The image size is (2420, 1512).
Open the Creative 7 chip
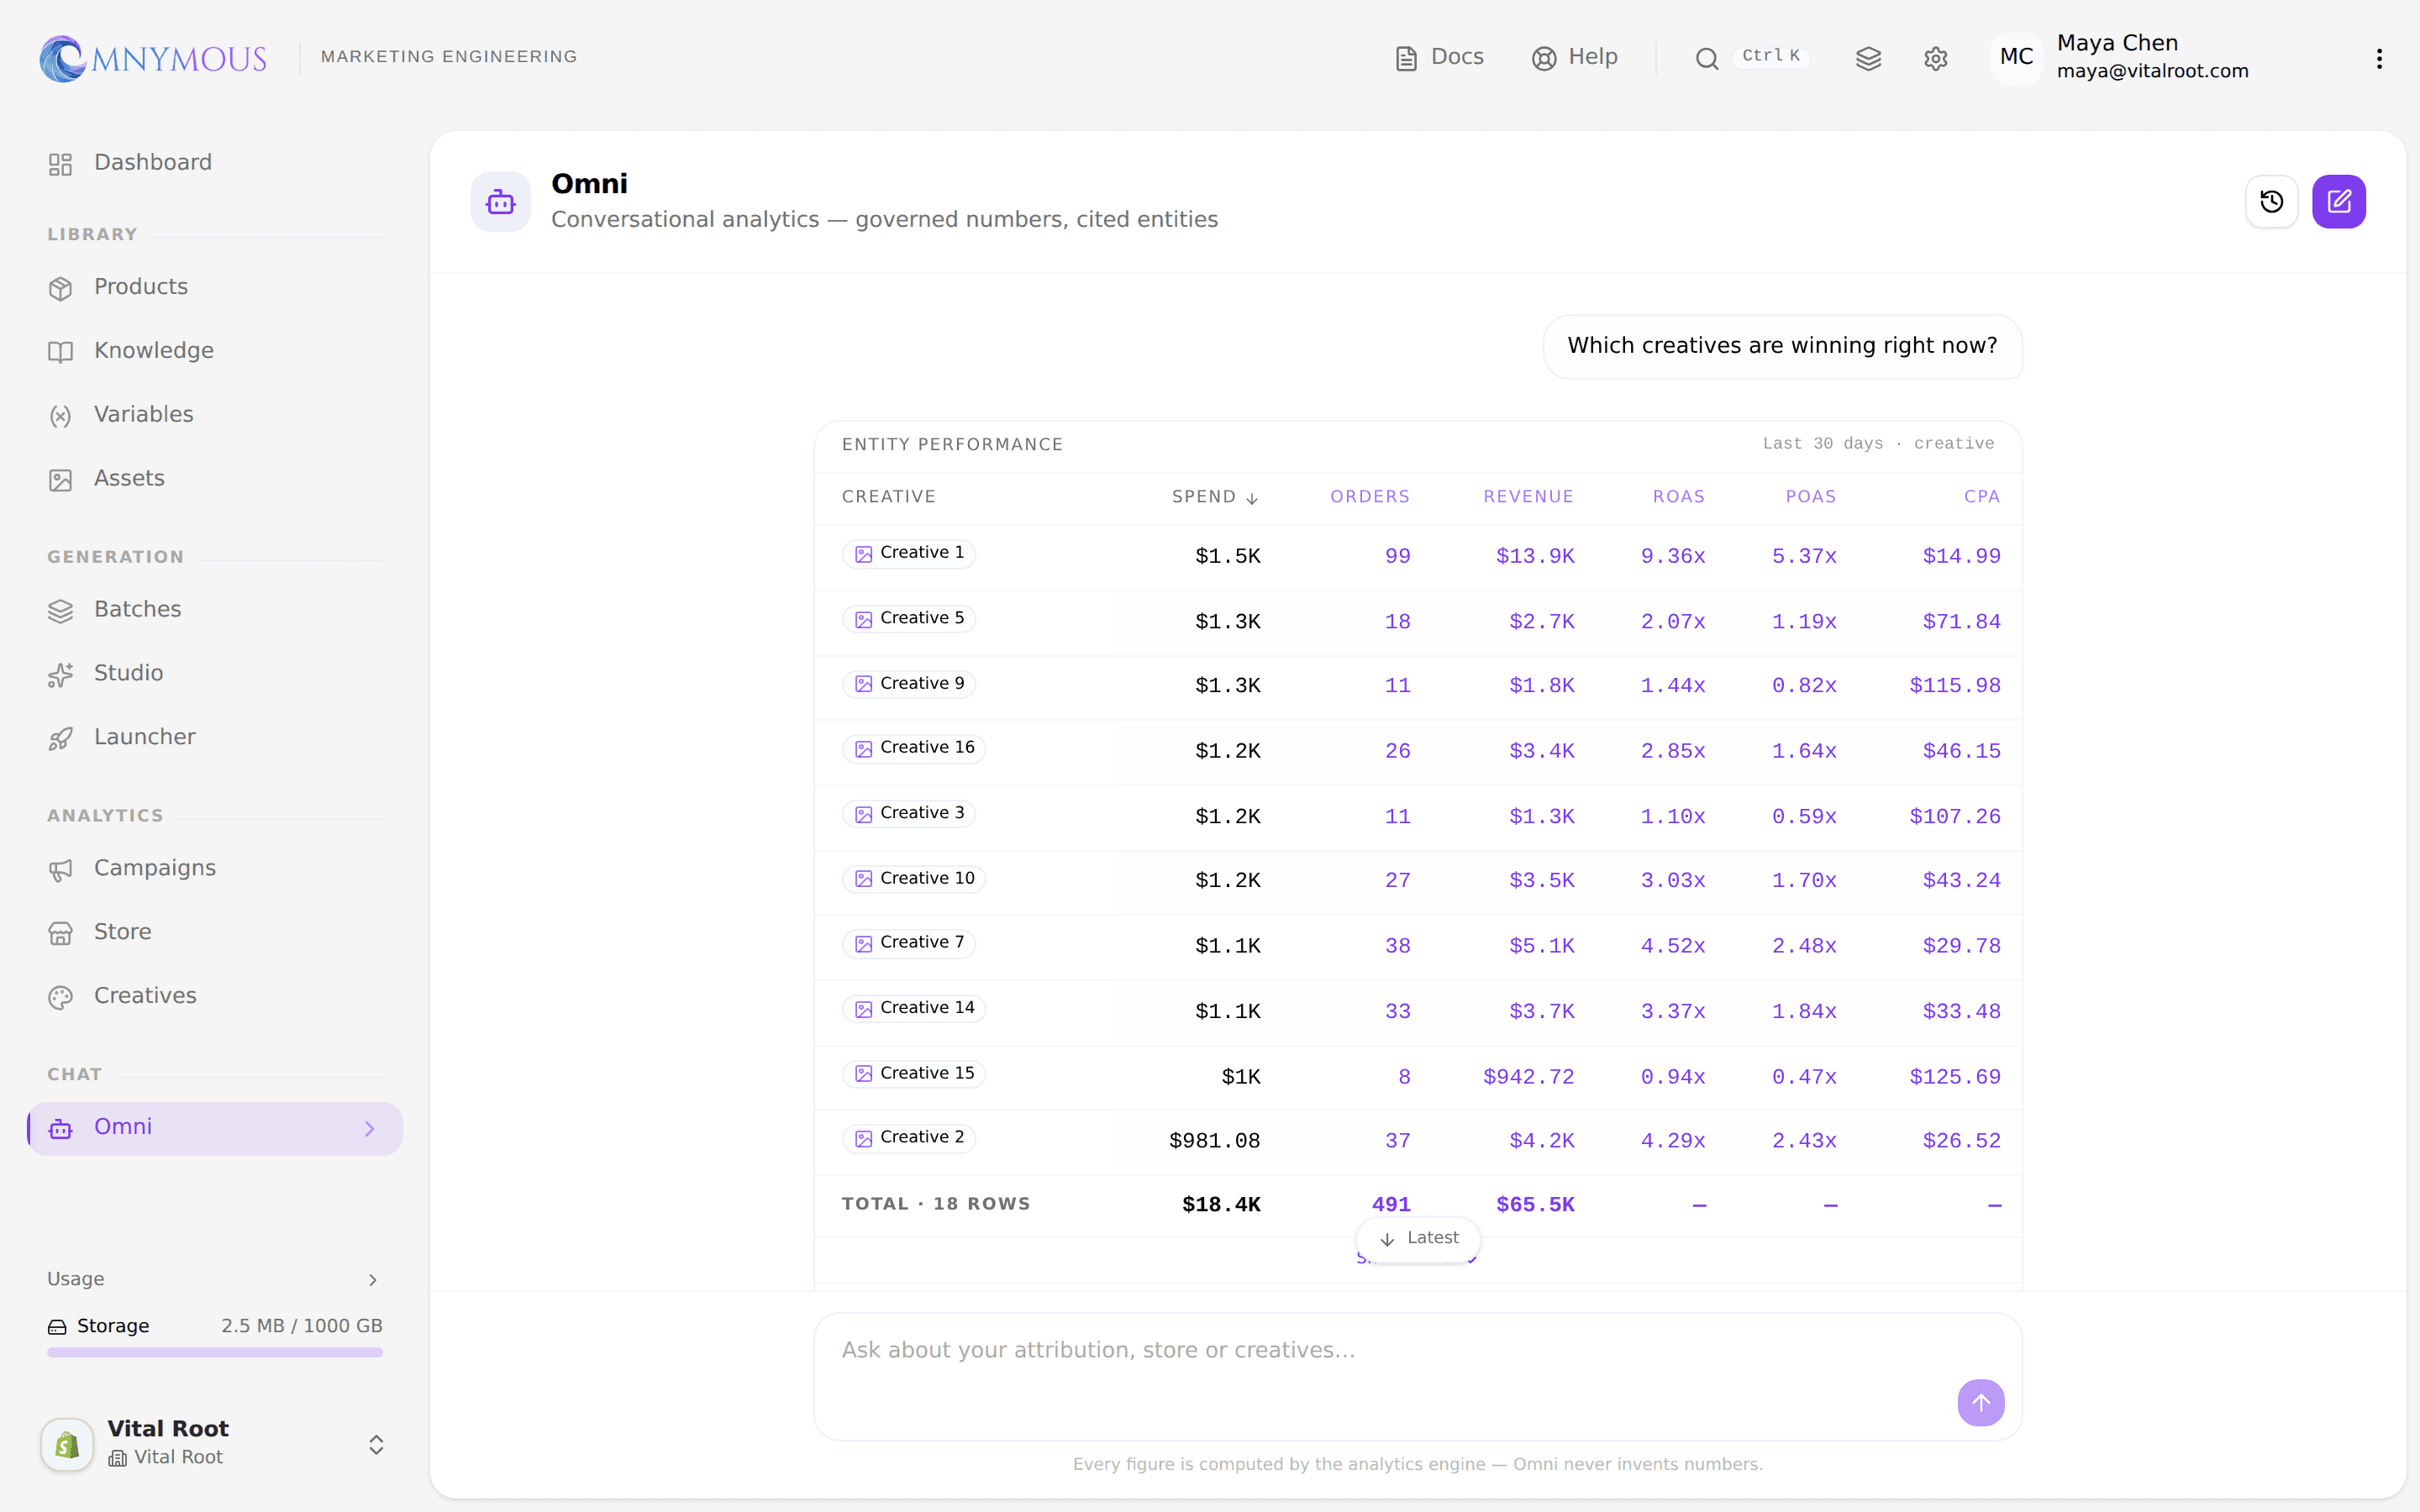click(909, 943)
